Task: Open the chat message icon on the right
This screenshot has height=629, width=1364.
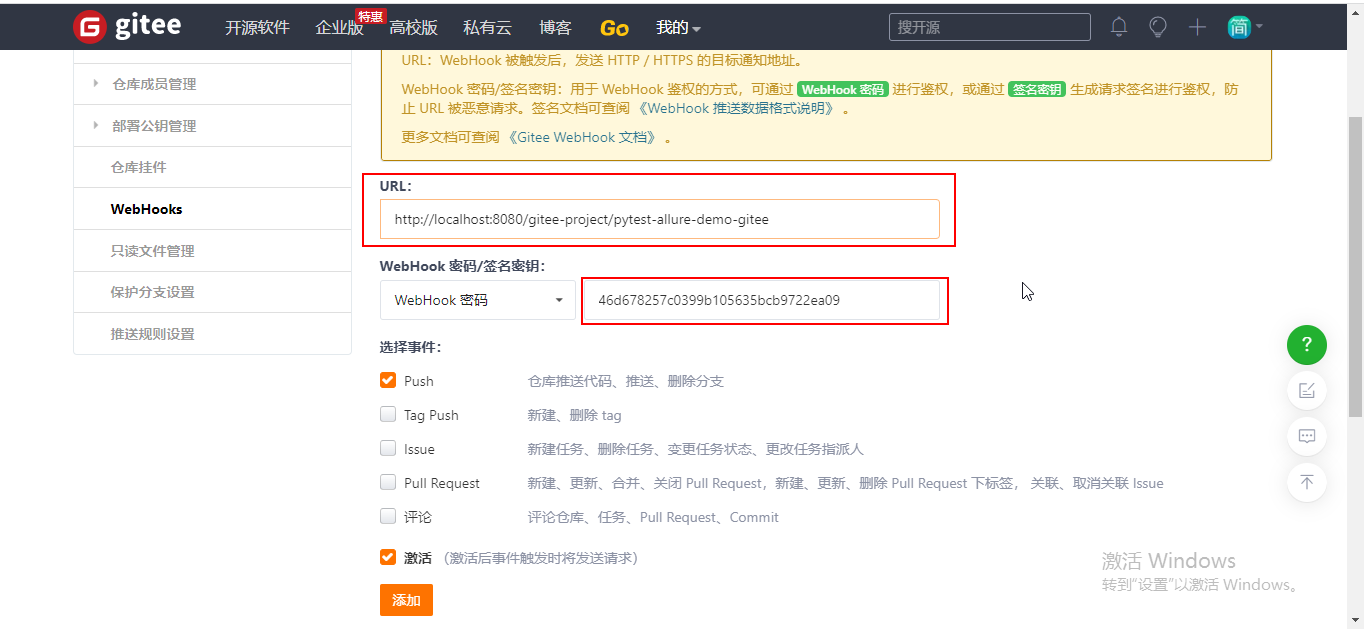Action: [1306, 436]
